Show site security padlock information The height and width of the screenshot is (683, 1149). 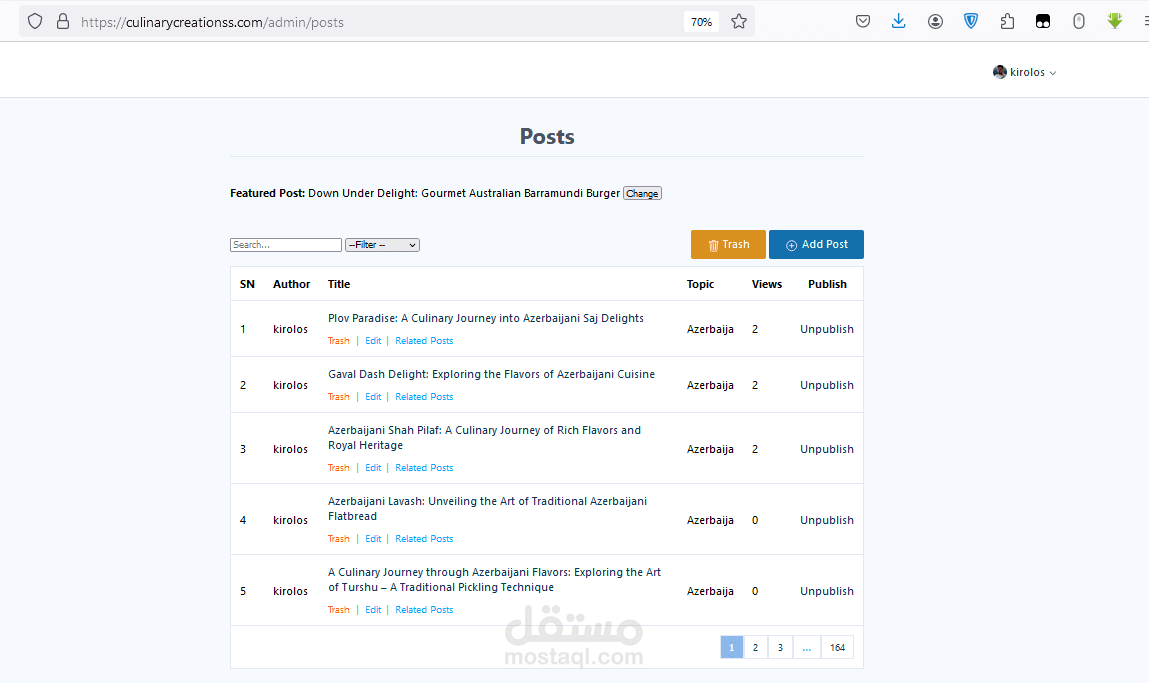(63, 22)
